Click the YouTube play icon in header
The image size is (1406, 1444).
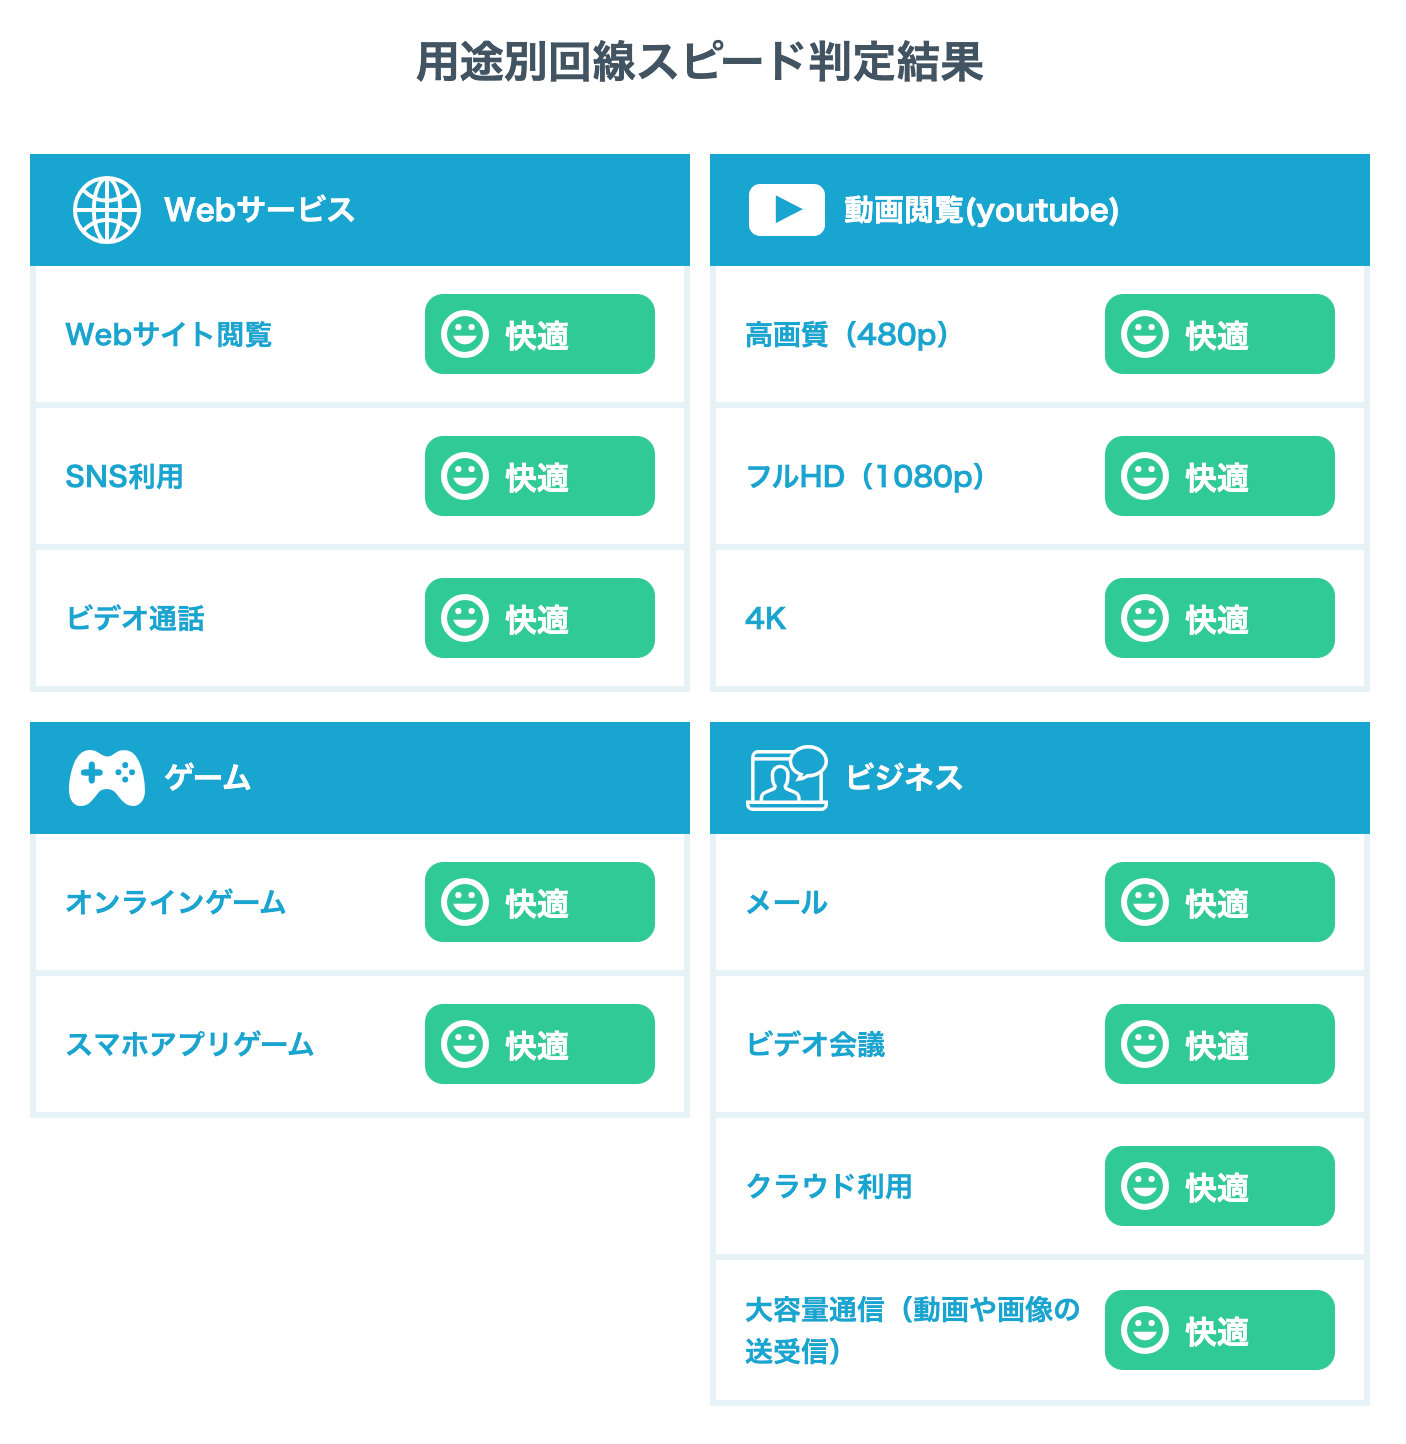click(x=786, y=210)
